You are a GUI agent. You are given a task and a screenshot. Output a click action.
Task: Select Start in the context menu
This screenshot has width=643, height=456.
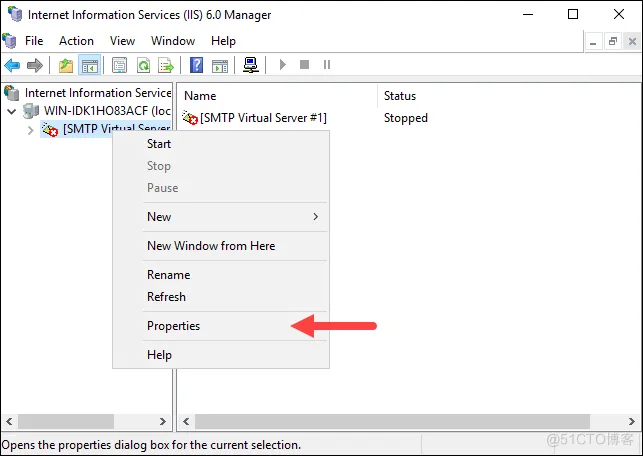159,144
